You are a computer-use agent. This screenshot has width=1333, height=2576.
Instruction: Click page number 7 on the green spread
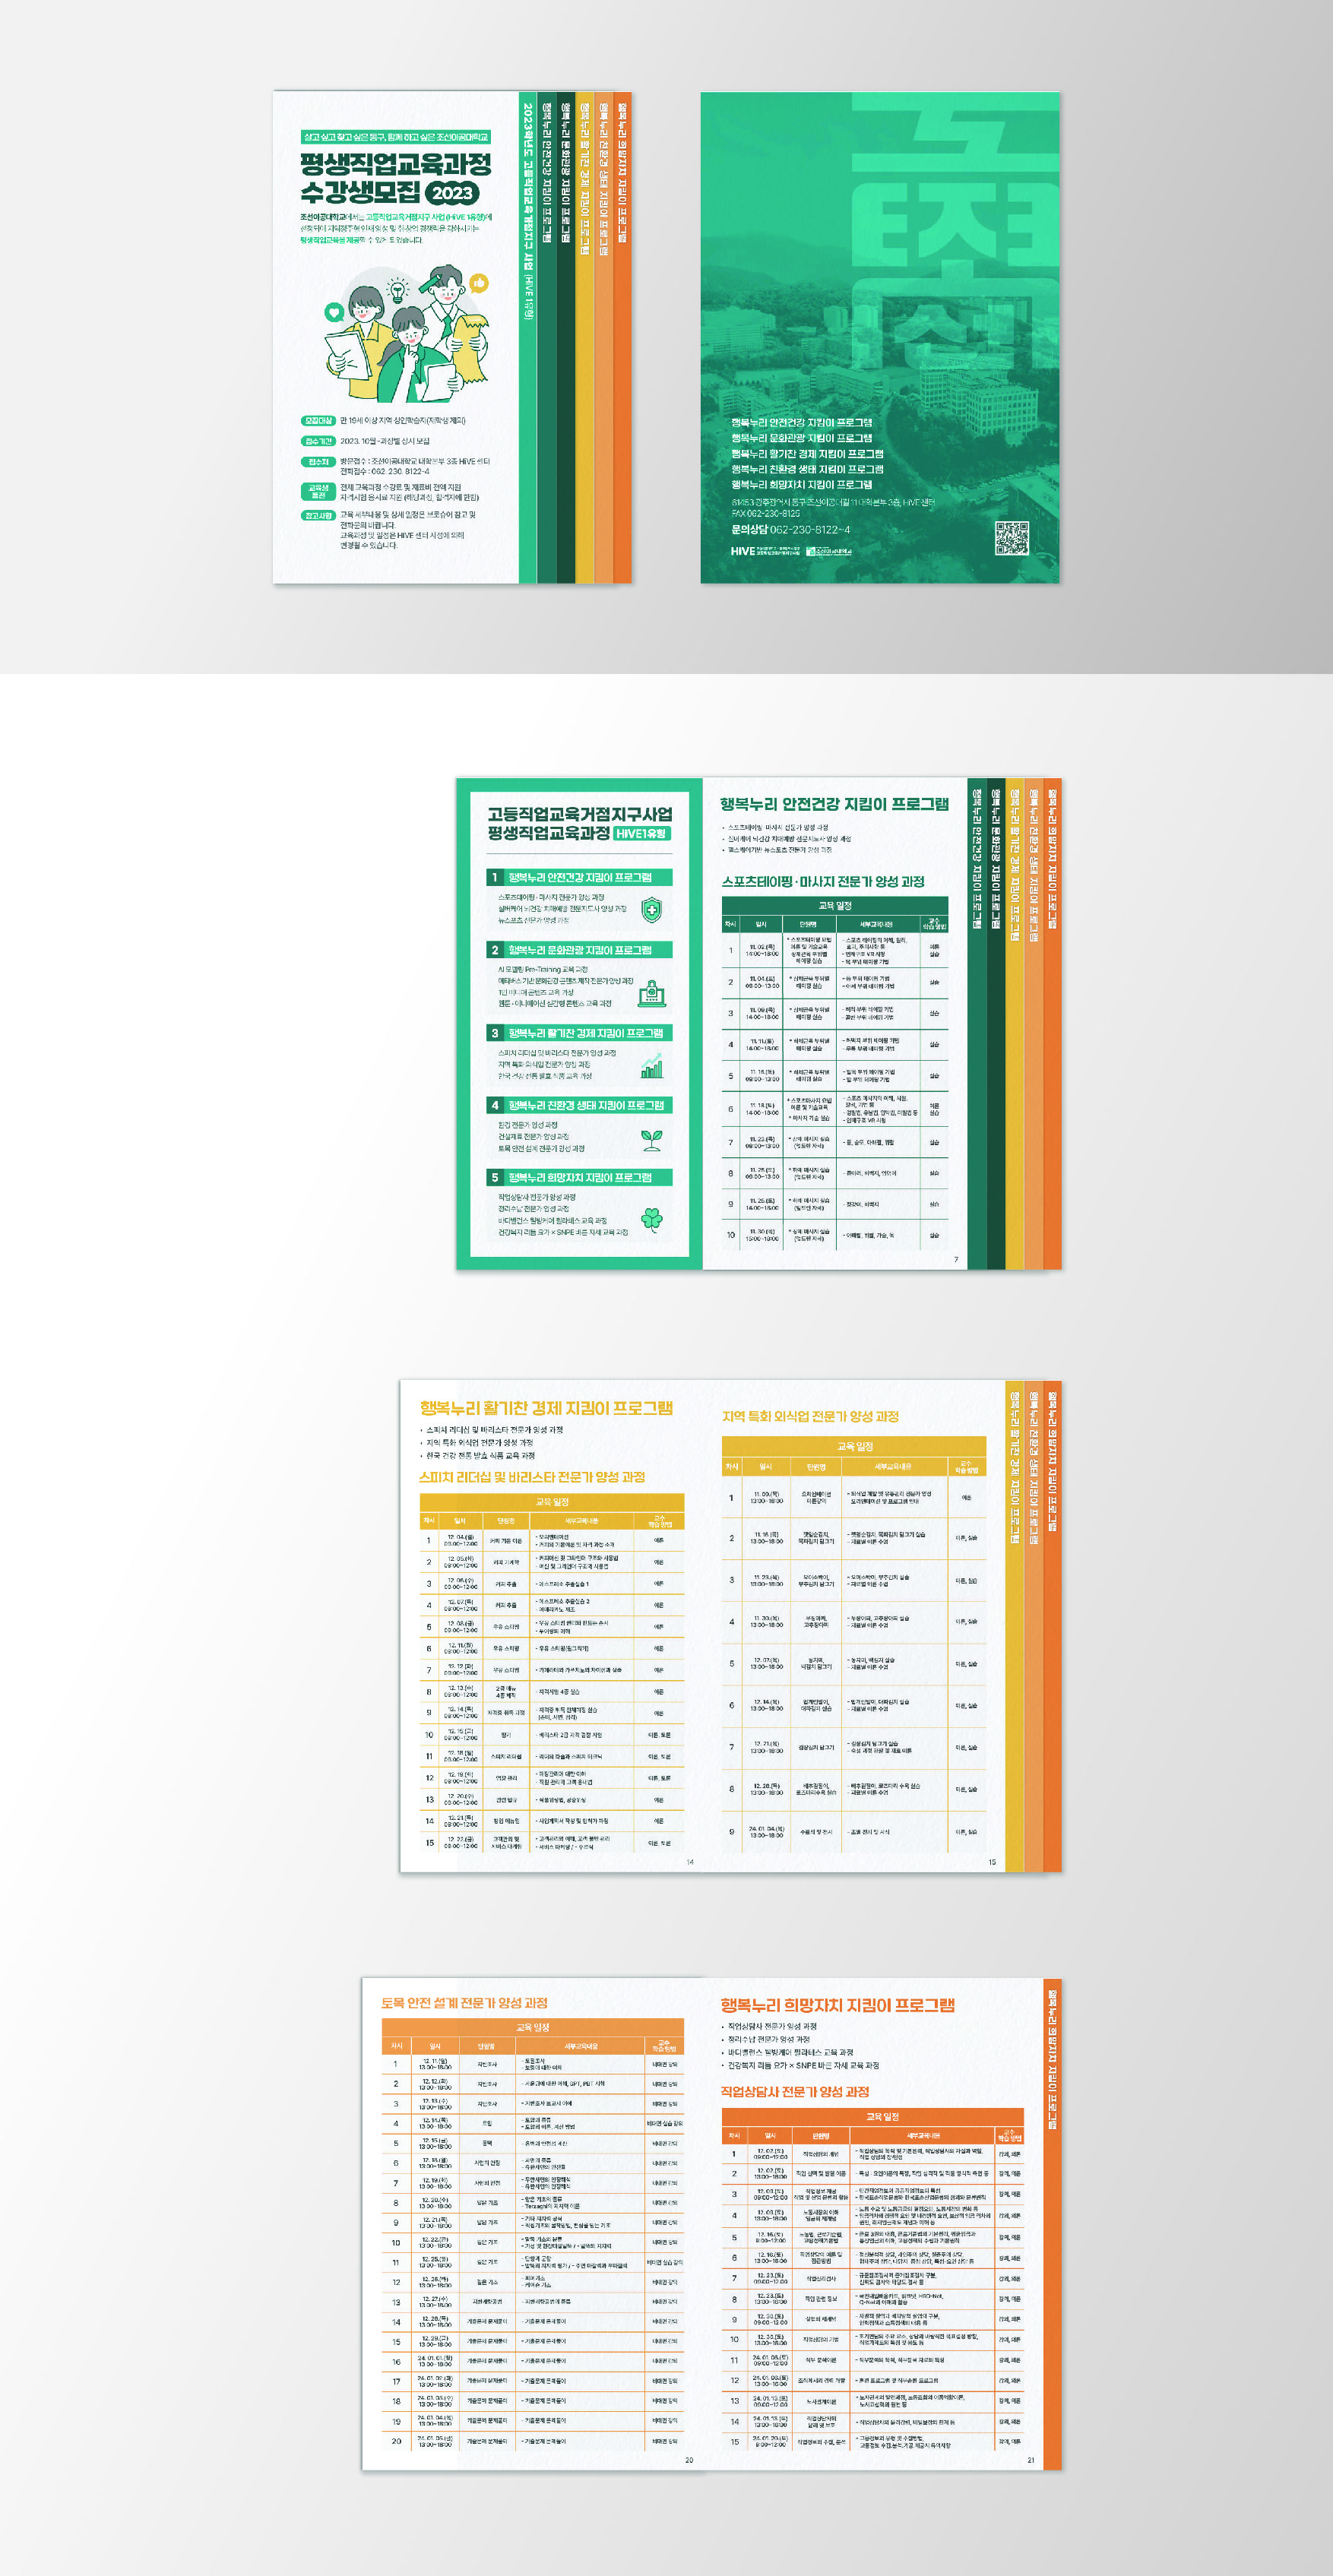956,1260
